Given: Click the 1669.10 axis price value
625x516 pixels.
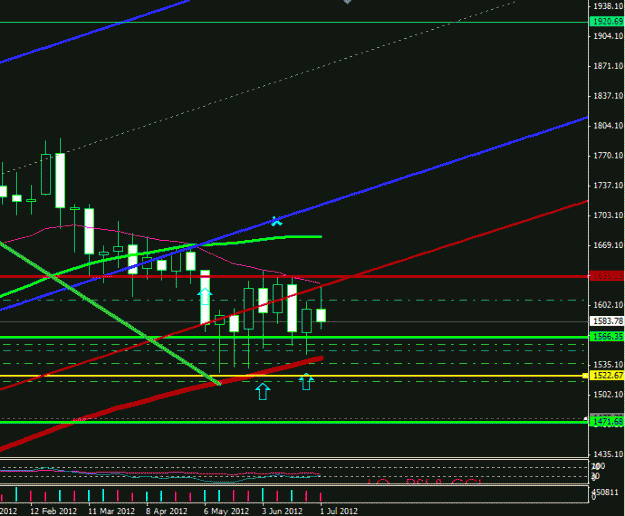Looking at the screenshot, I should (608, 245).
